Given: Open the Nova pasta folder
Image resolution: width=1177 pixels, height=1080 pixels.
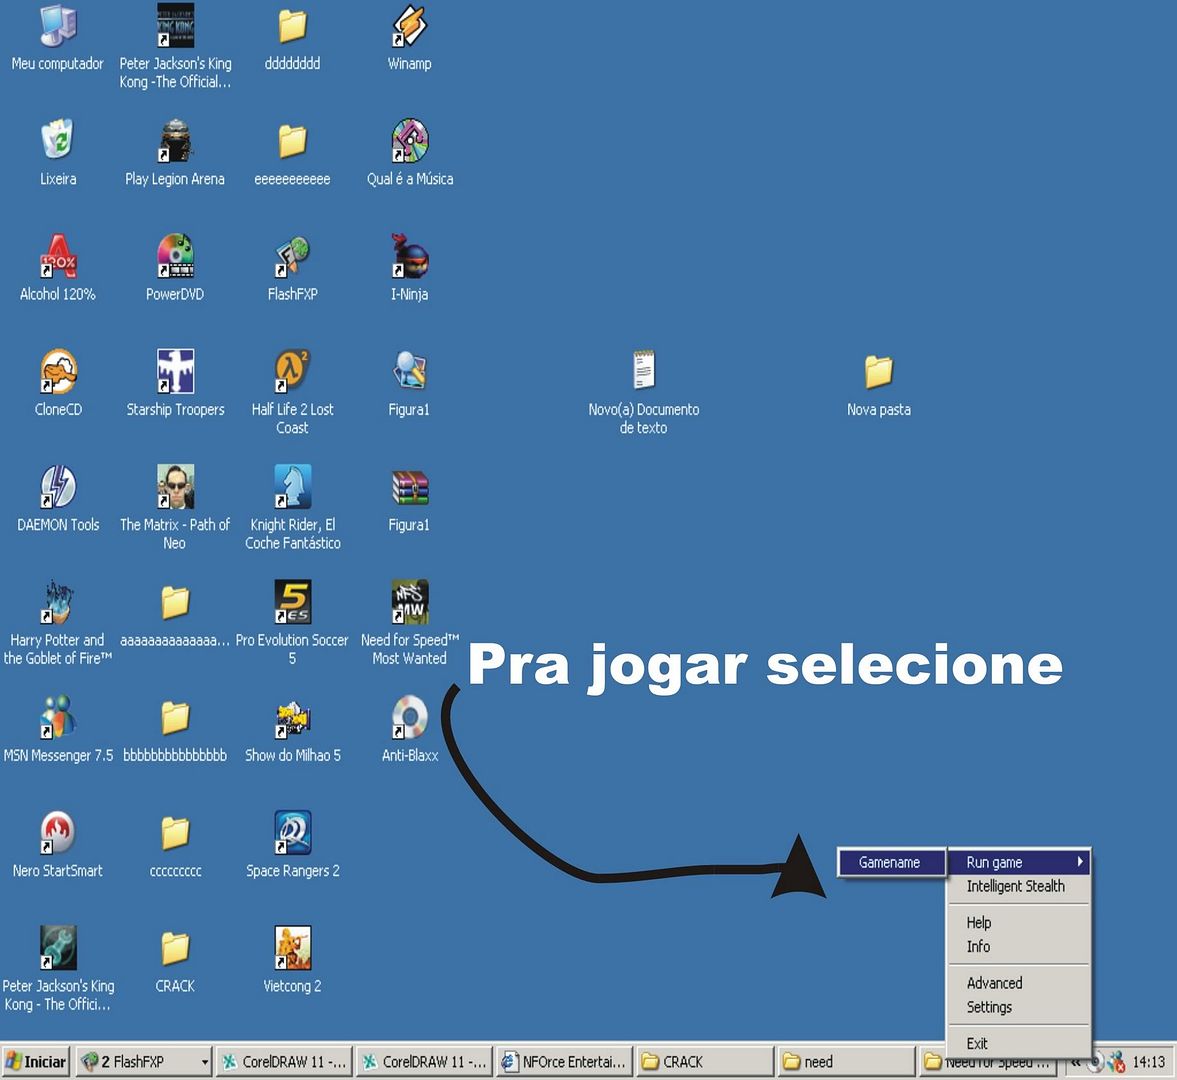Looking at the screenshot, I should point(878,372).
